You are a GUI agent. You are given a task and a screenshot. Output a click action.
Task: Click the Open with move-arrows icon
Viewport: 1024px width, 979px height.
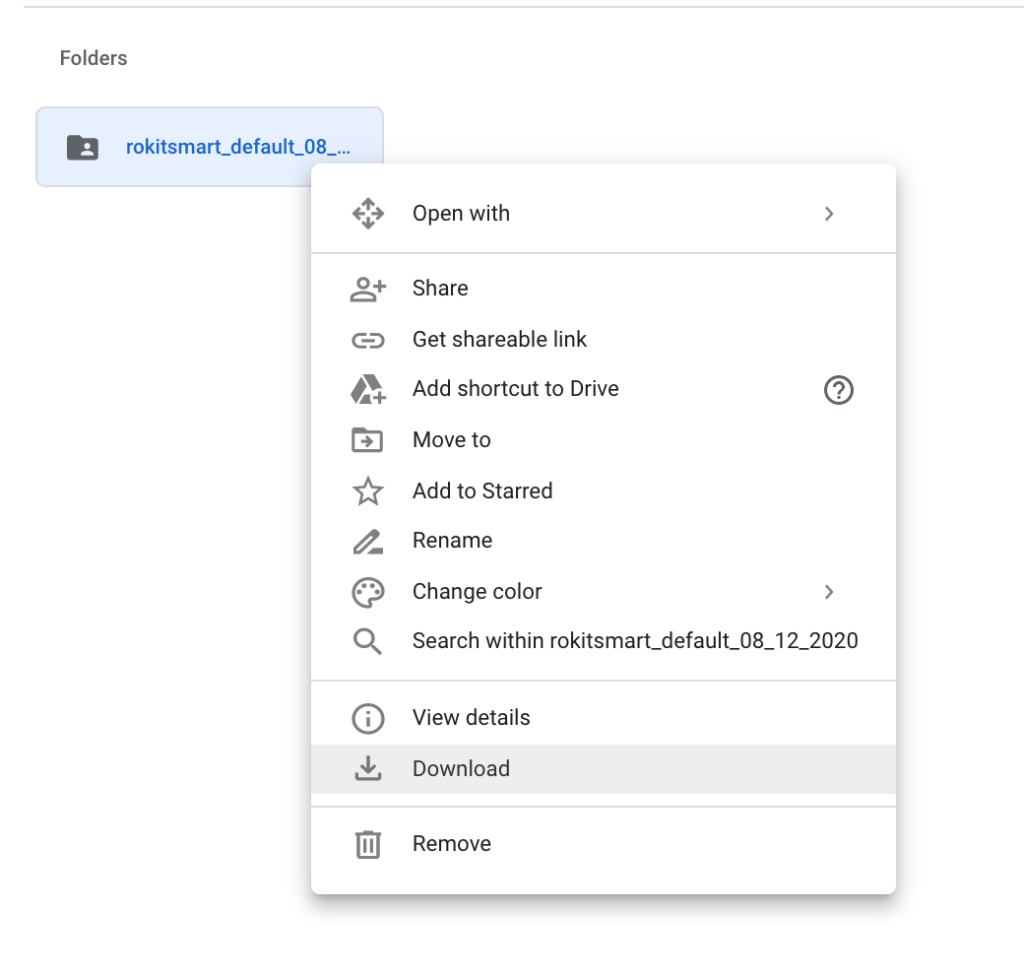(x=368, y=213)
